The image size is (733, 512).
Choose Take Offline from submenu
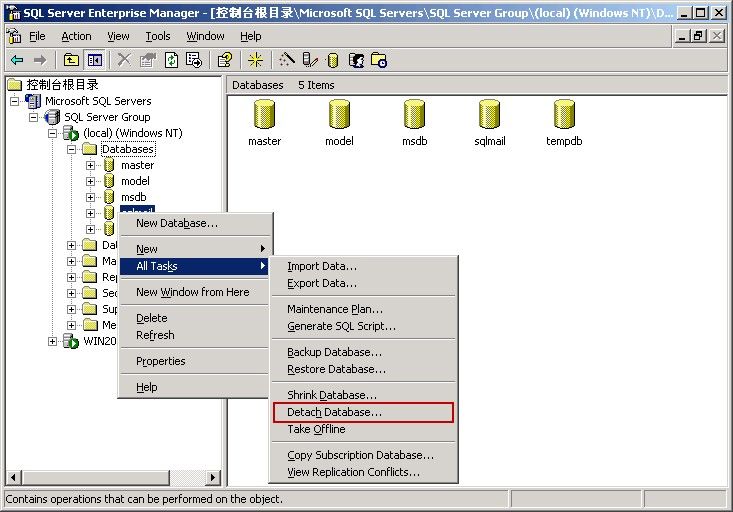(x=363, y=429)
